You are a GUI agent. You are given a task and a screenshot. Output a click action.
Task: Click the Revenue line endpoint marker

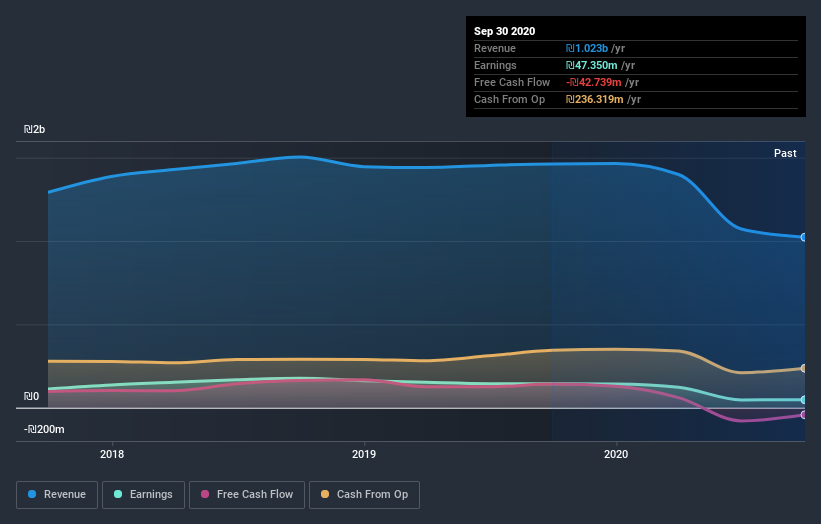click(804, 237)
